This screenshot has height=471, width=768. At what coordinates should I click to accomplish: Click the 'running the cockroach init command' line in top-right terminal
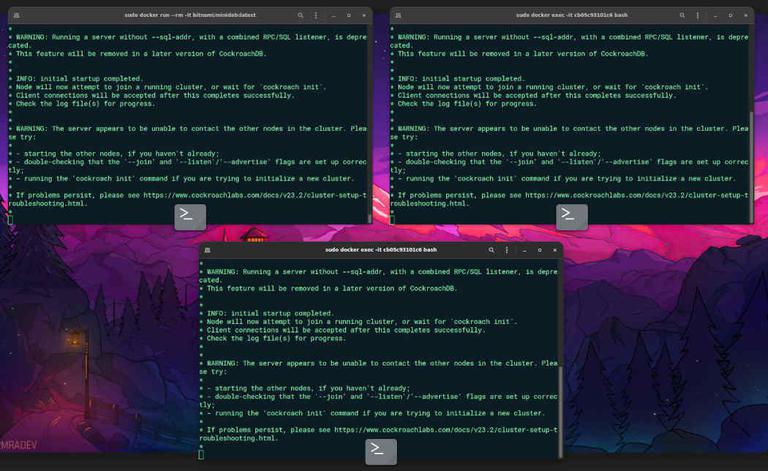coord(566,179)
